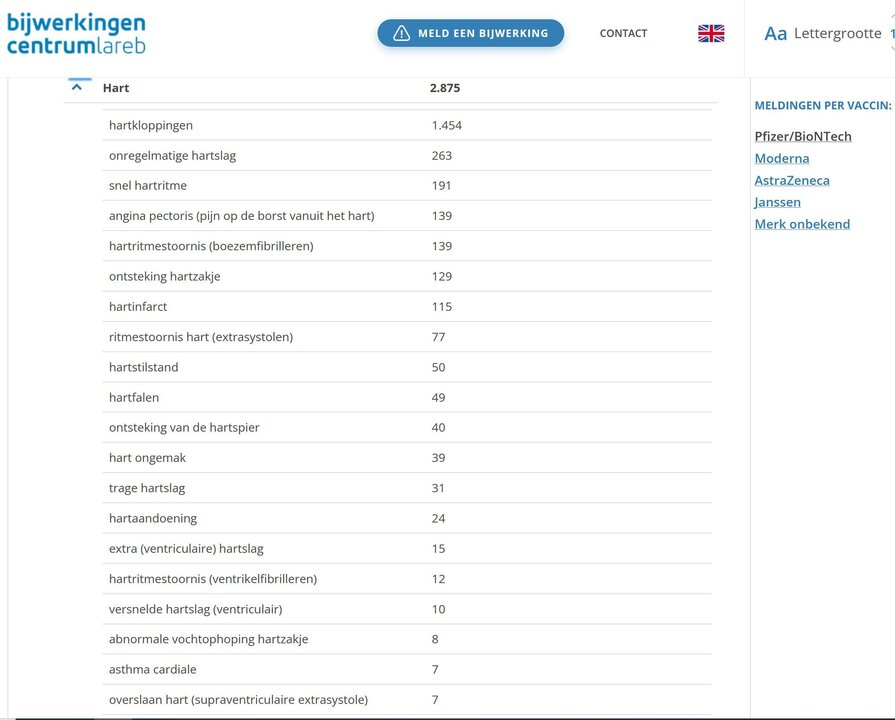Open the Pfizer/BioNTech reports link
This screenshot has width=895, height=720.
(803, 136)
